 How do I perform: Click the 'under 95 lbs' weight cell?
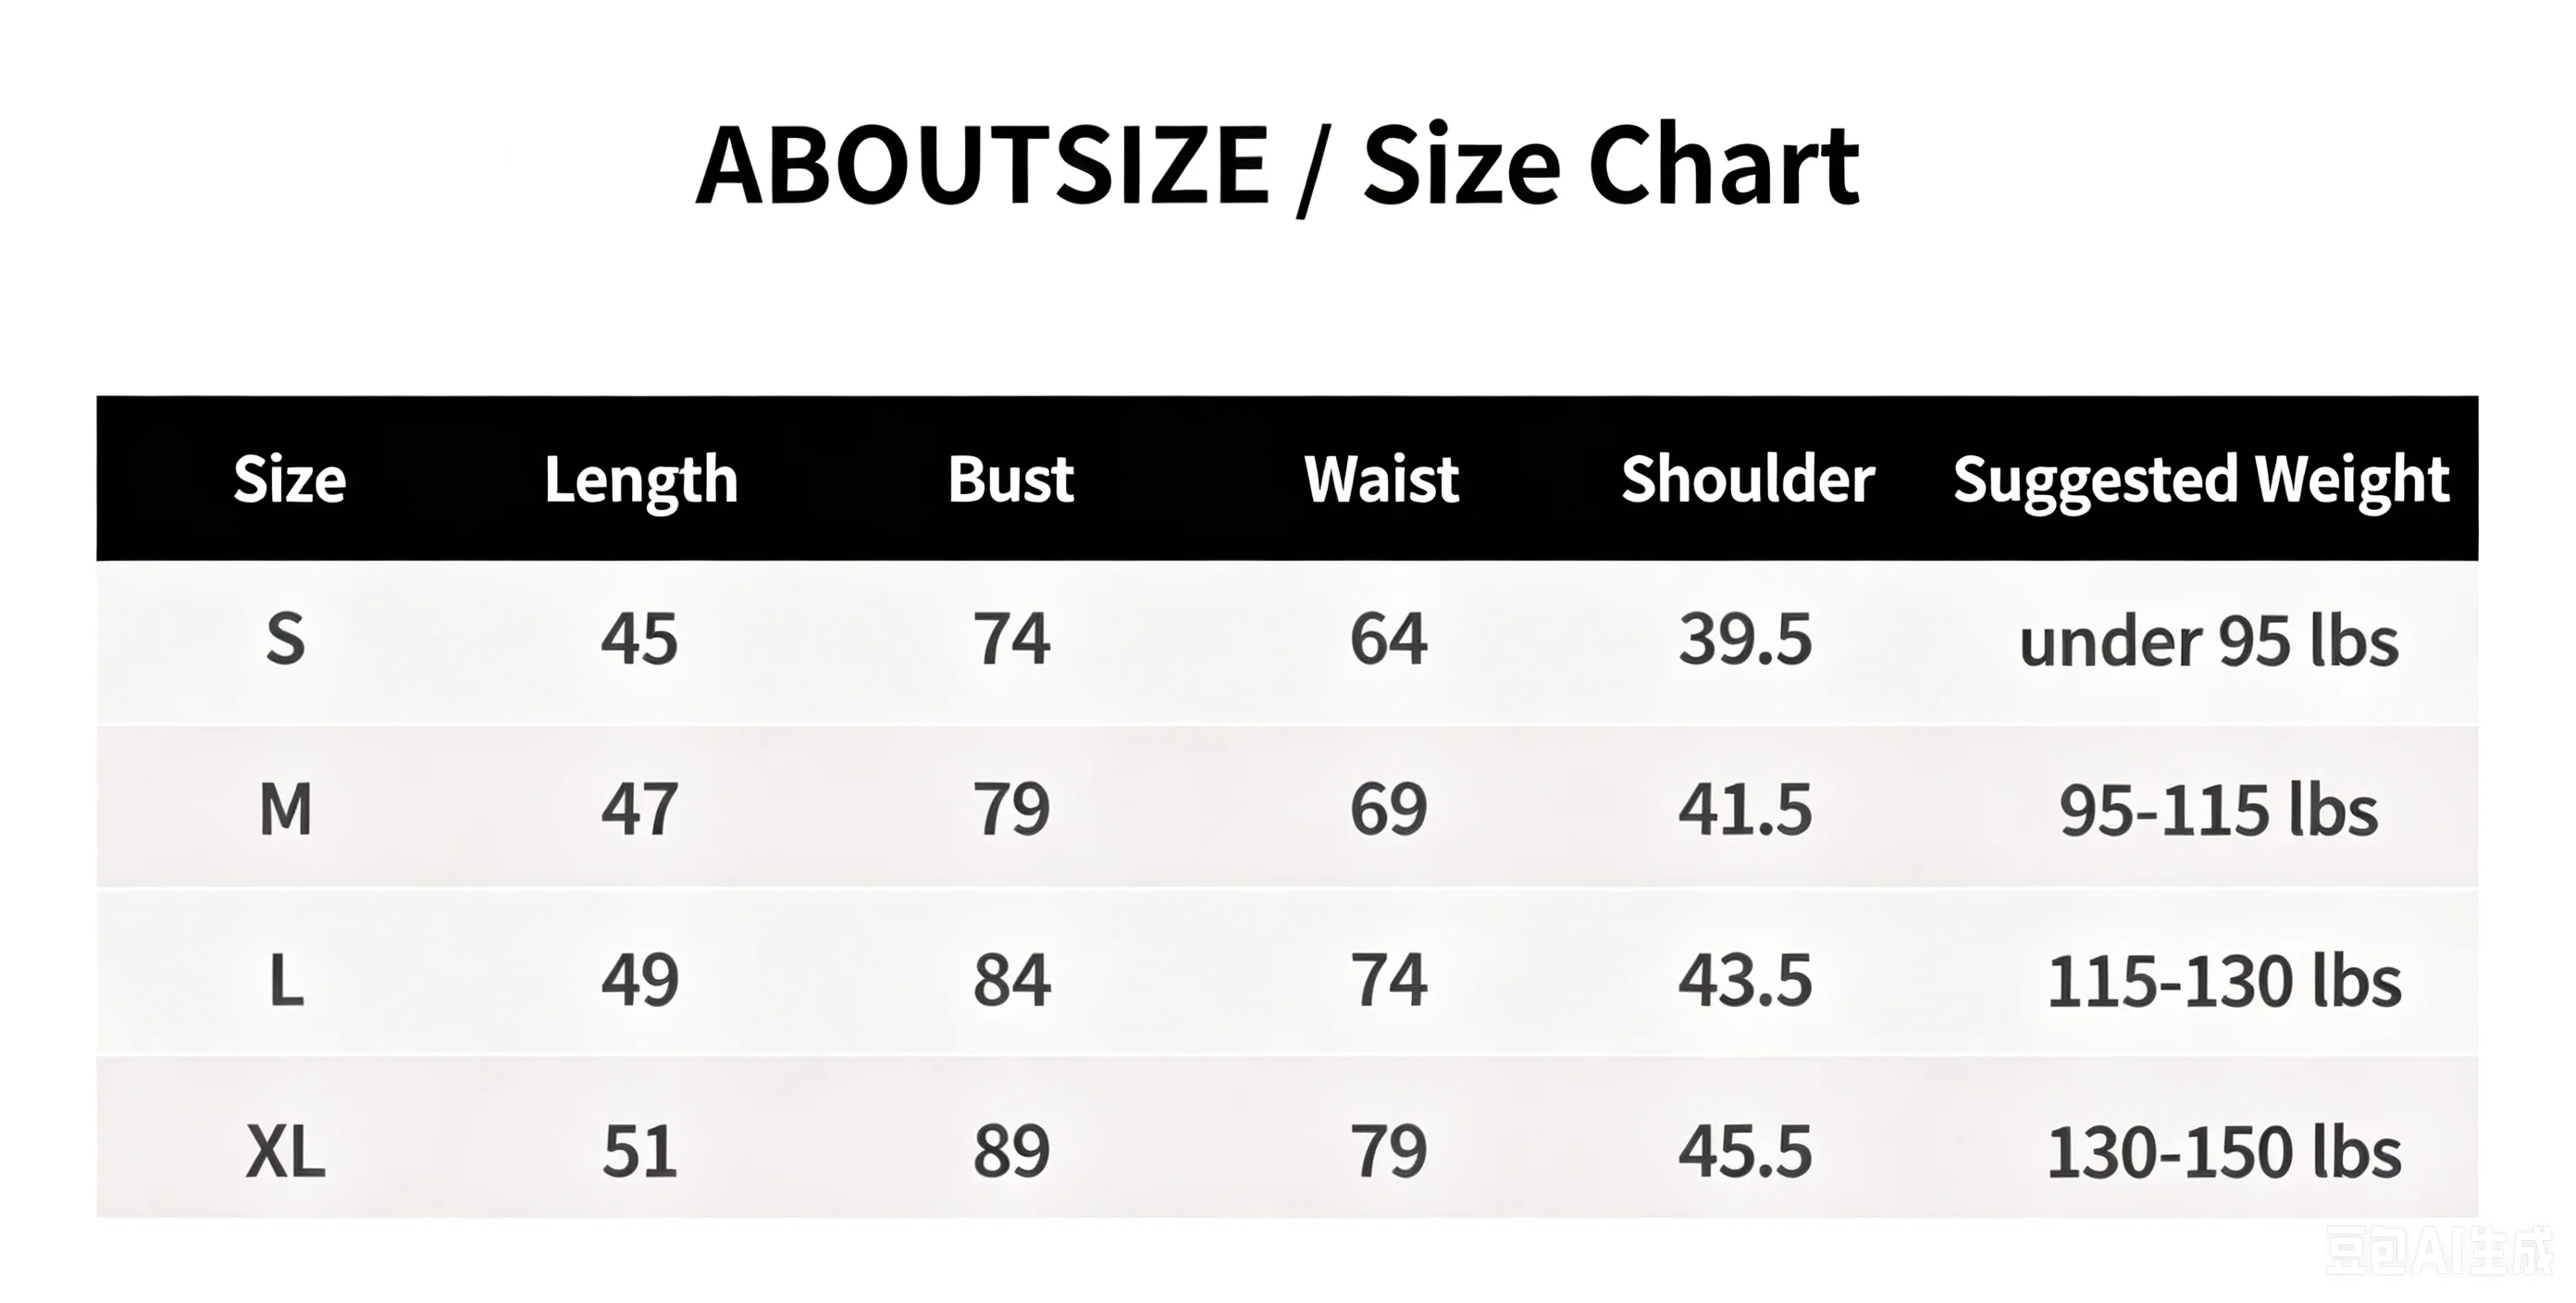point(2209,641)
